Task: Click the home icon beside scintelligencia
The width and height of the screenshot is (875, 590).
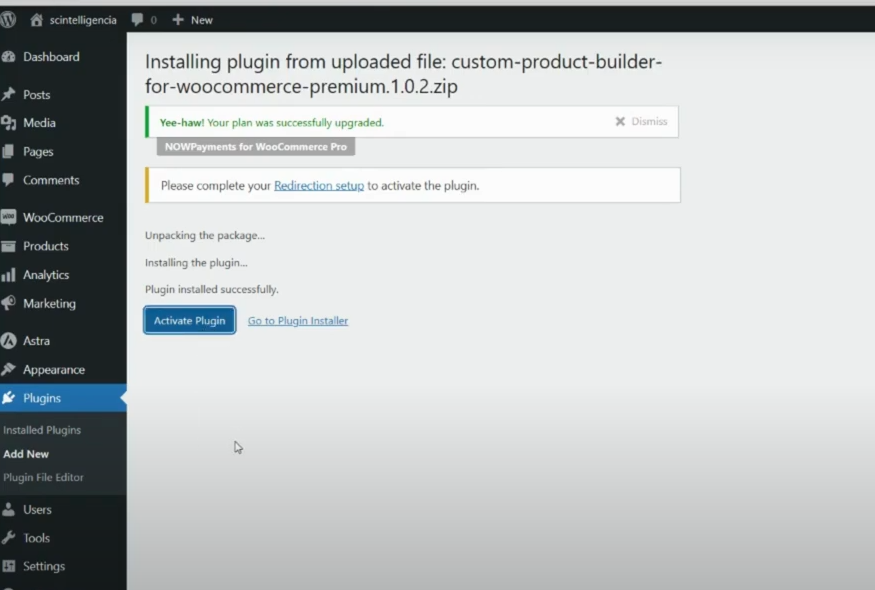Action: [36, 20]
